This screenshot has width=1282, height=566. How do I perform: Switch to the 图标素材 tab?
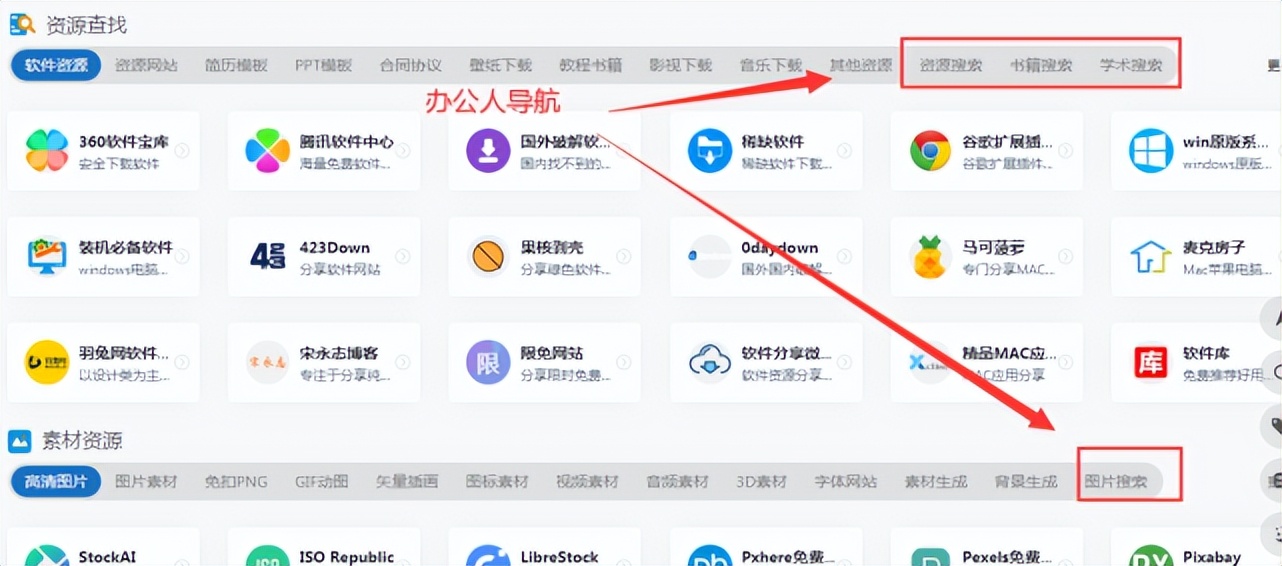point(496,481)
